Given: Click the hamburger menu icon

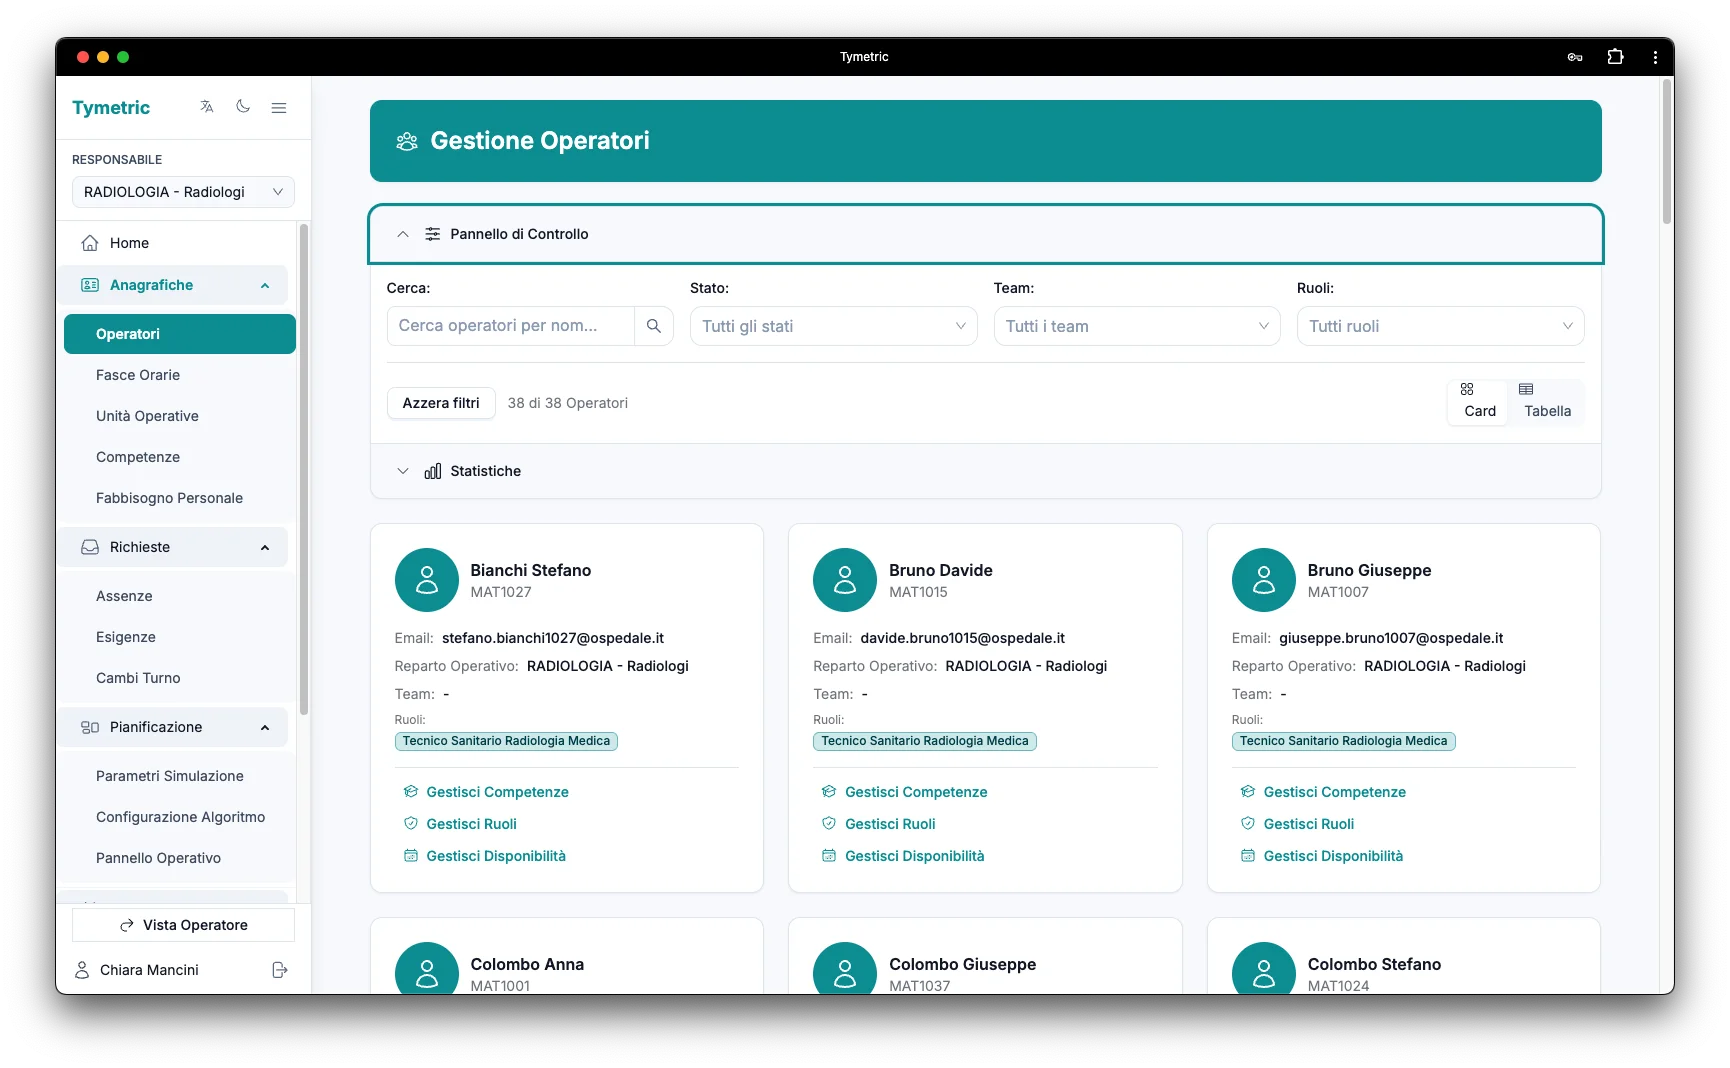Looking at the screenshot, I should (278, 107).
